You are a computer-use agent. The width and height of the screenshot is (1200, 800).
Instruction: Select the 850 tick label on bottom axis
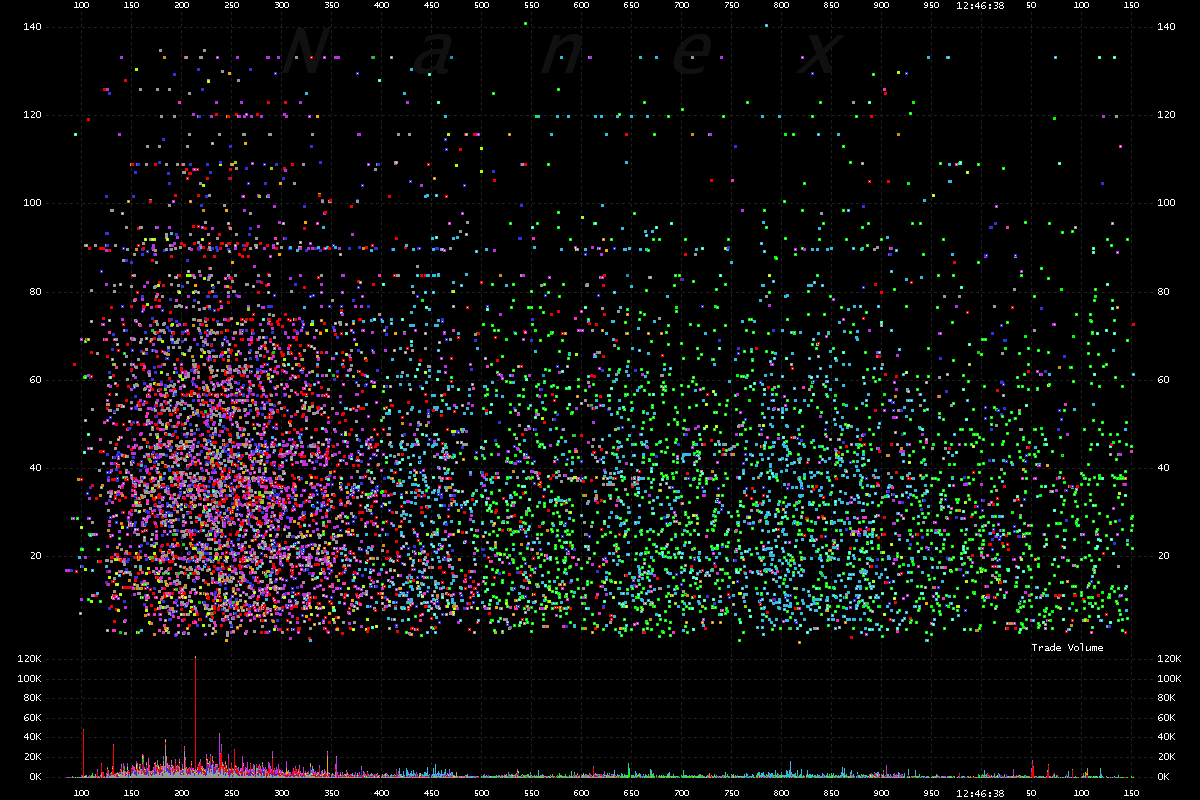(x=831, y=793)
